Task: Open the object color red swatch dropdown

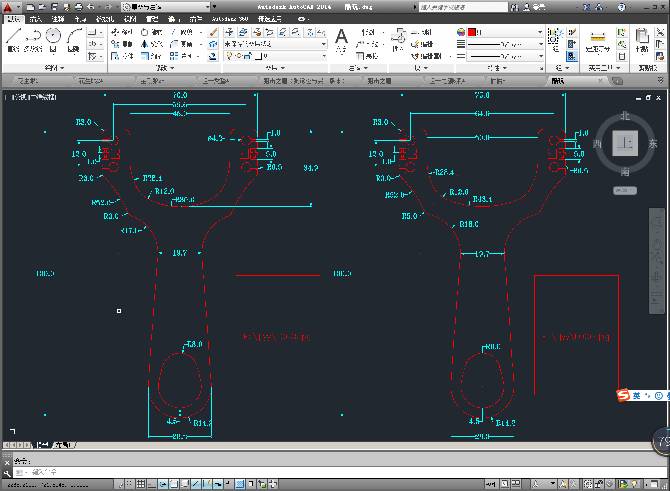Action: pyautogui.click(x=505, y=32)
